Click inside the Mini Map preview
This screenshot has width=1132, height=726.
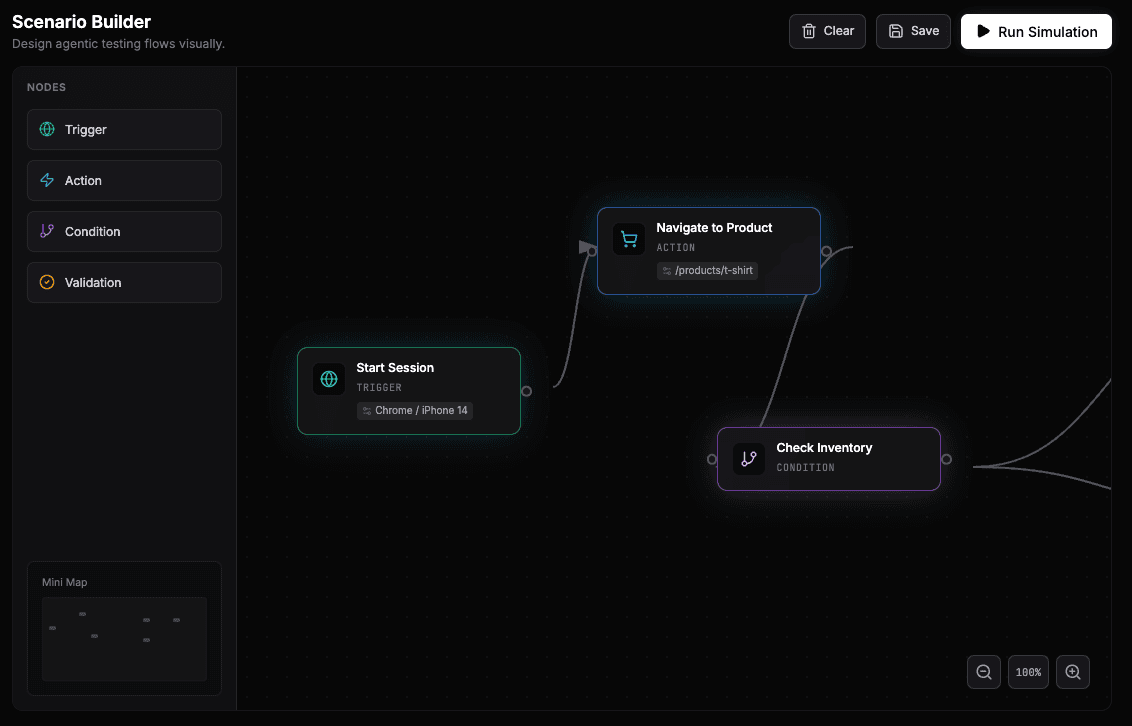[x=124, y=638]
